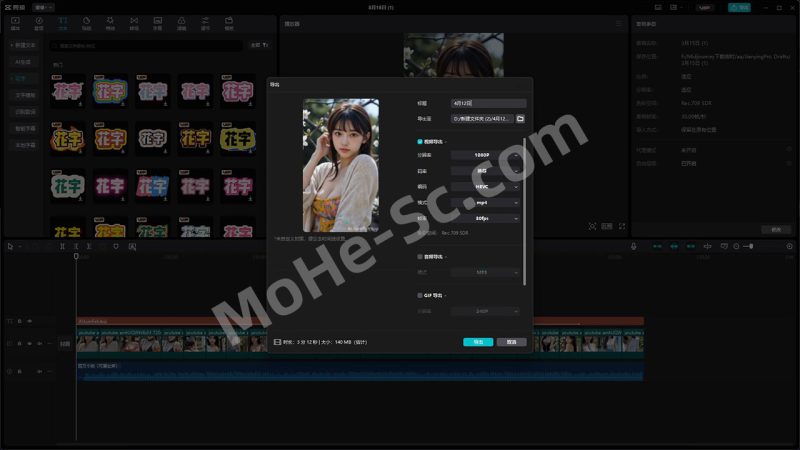Toggle the video export checkbox
800x450 pixels.
click(x=420, y=141)
